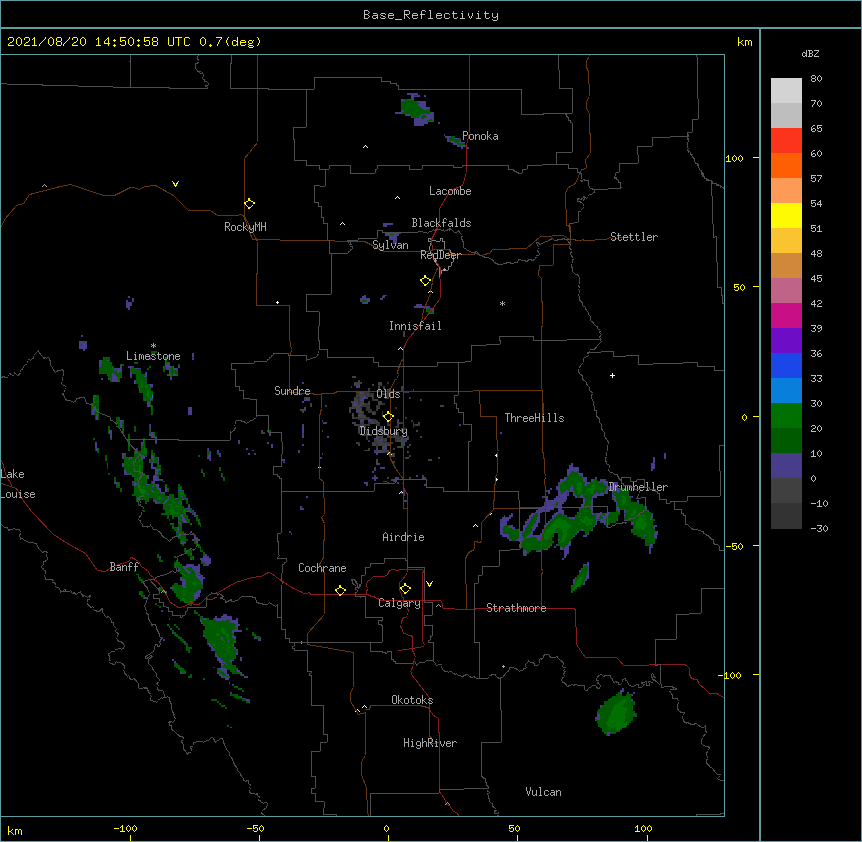Click the Limestone label

153,356
